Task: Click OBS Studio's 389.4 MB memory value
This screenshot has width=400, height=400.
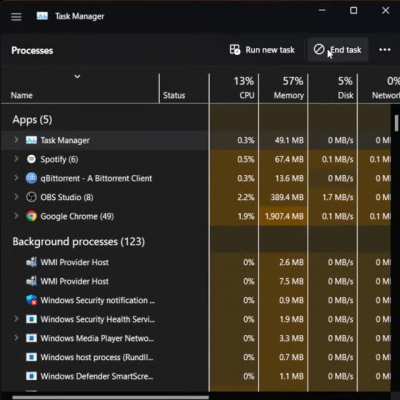Action: point(287,197)
